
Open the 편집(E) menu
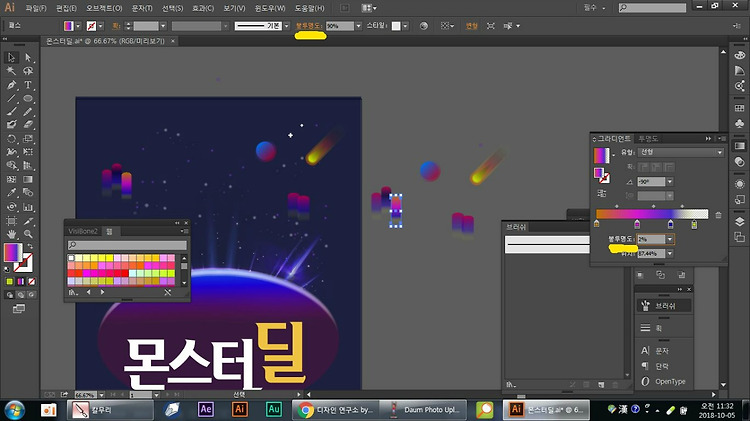[66, 8]
